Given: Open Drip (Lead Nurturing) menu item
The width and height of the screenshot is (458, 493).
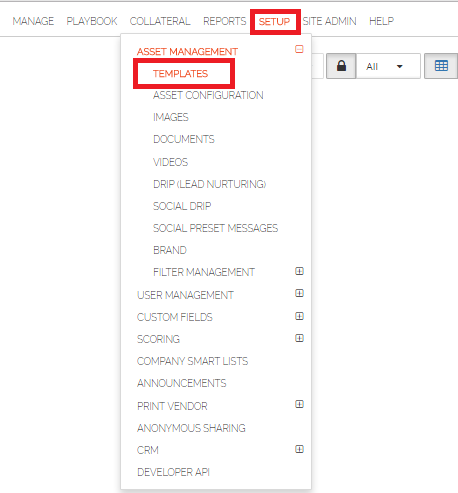Looking at the screenshot, I should click(x=209, y=184).
